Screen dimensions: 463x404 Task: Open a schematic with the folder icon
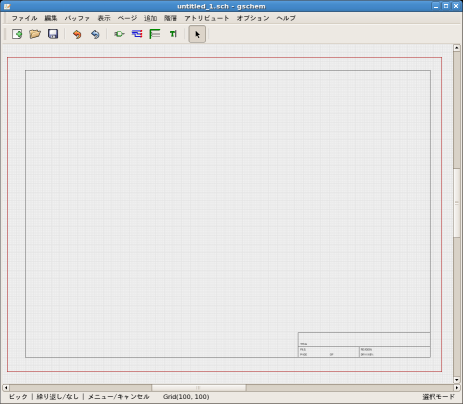click(35, 34)
